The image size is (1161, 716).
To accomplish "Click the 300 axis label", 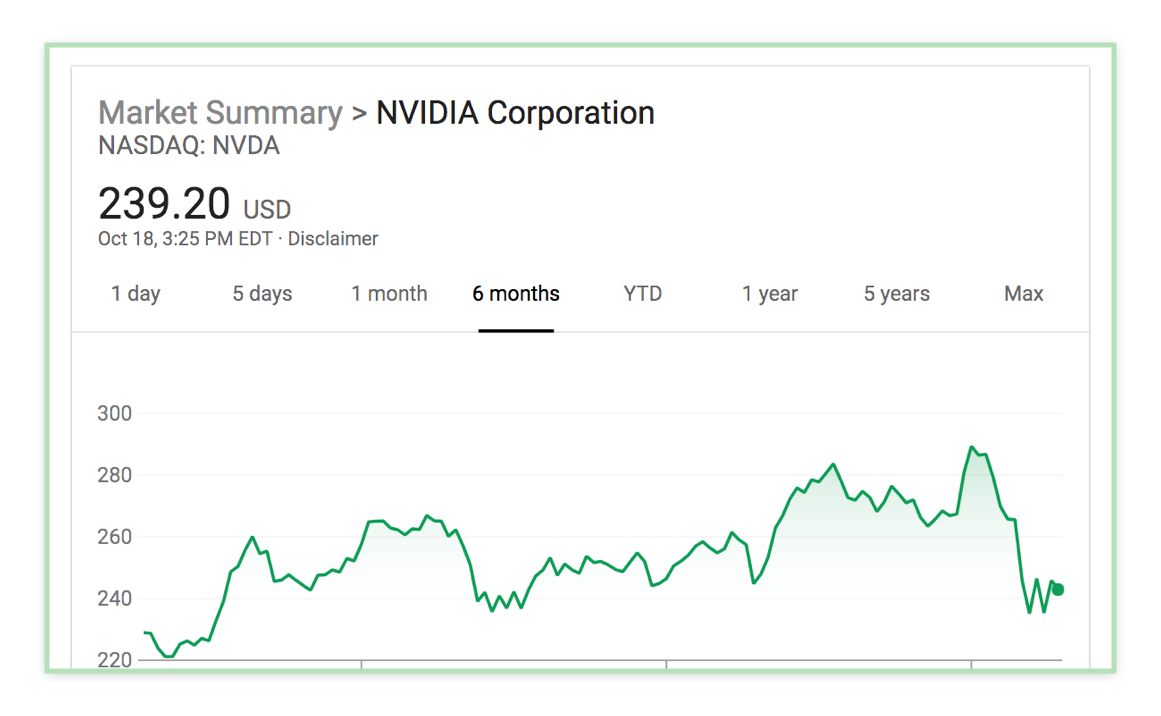I will click(115, 413).
